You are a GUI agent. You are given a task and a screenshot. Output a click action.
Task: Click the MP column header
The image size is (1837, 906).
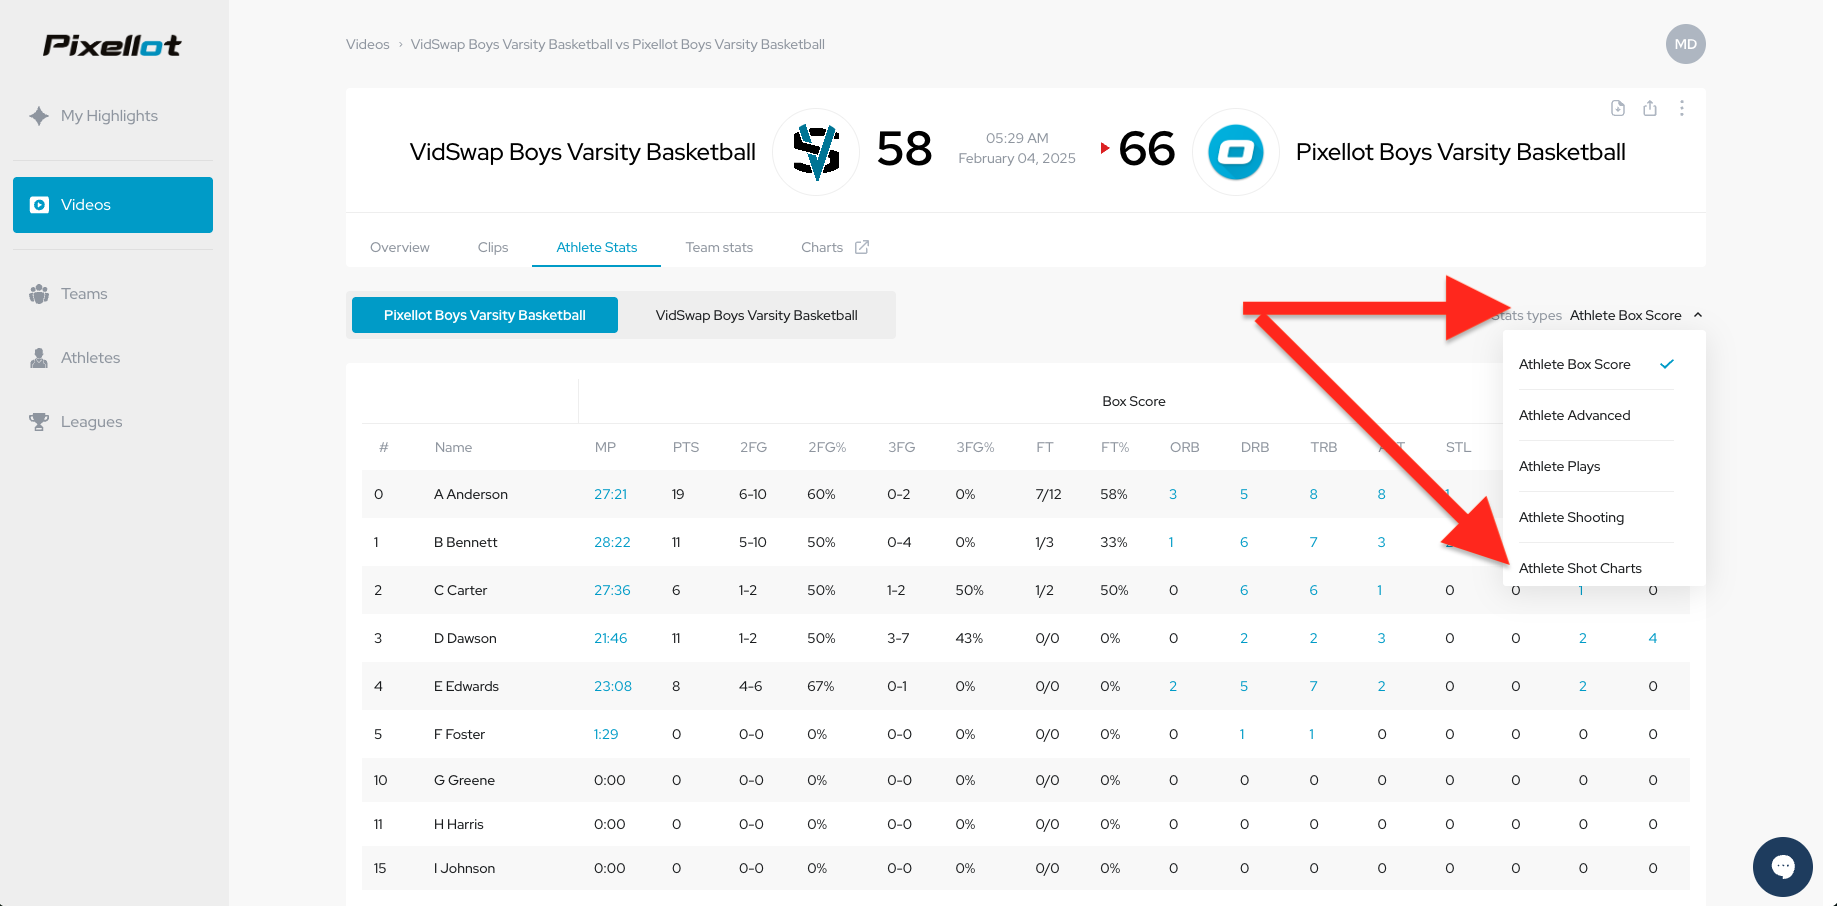(605, 447)
